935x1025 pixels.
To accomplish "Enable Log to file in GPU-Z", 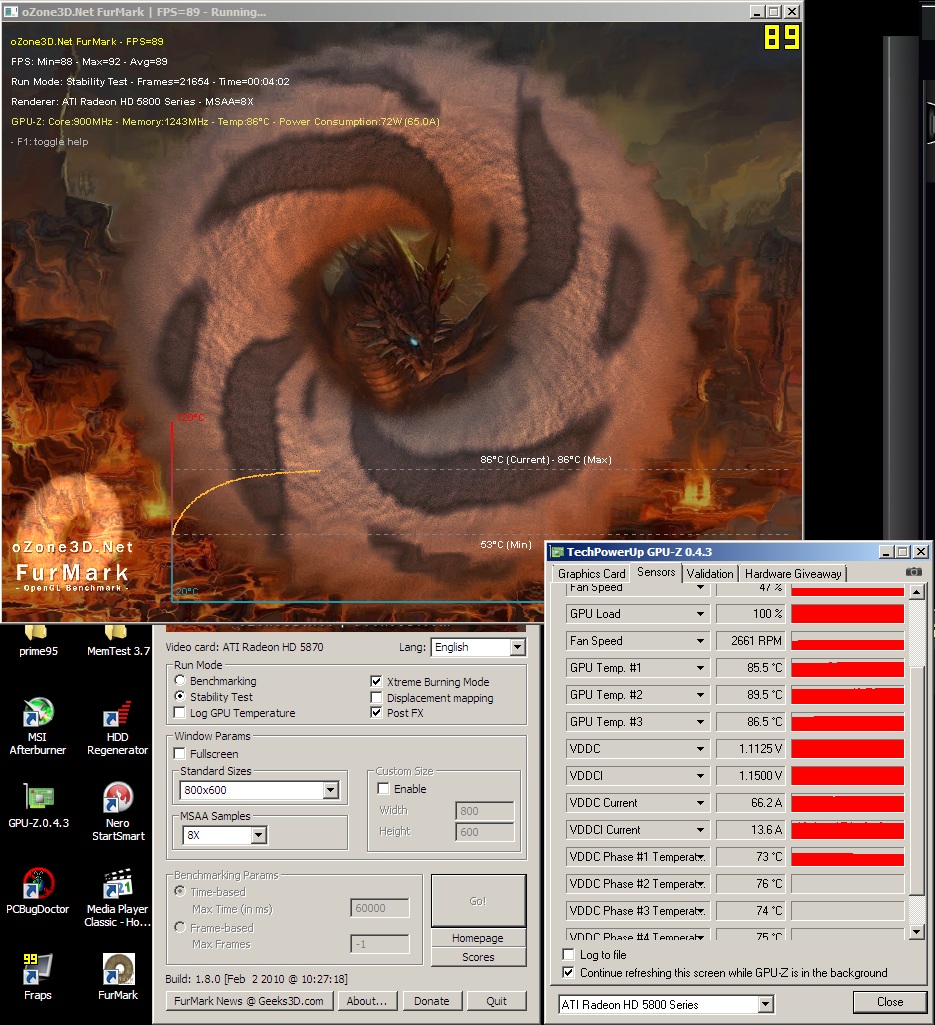I will [x=569, y=954].
